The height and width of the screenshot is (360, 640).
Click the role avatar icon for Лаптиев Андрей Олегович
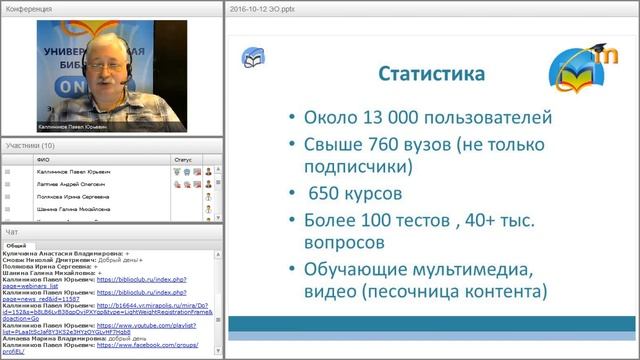coord(209,184)
